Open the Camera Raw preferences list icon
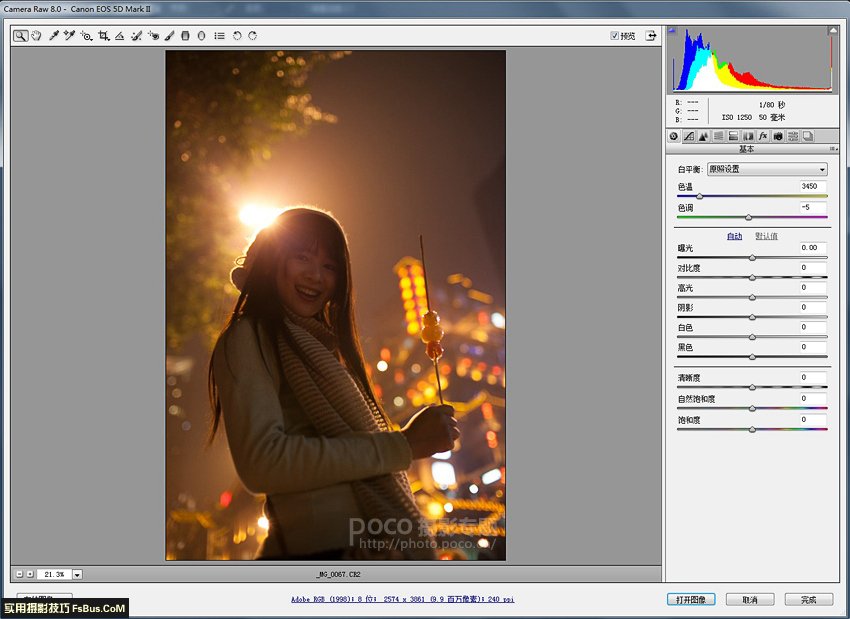The height and width of the screenshot is (619, 850). [219, 35]
